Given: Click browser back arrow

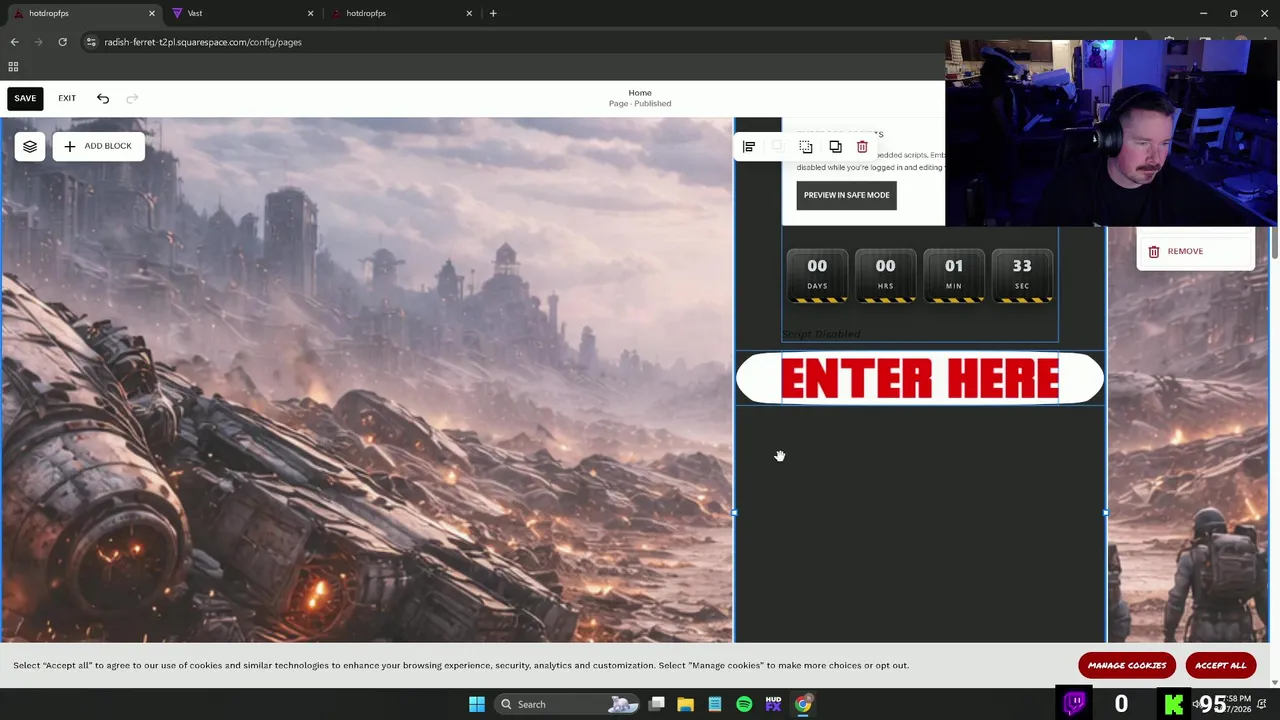Looking at the screenshot, I should [14, 42].
